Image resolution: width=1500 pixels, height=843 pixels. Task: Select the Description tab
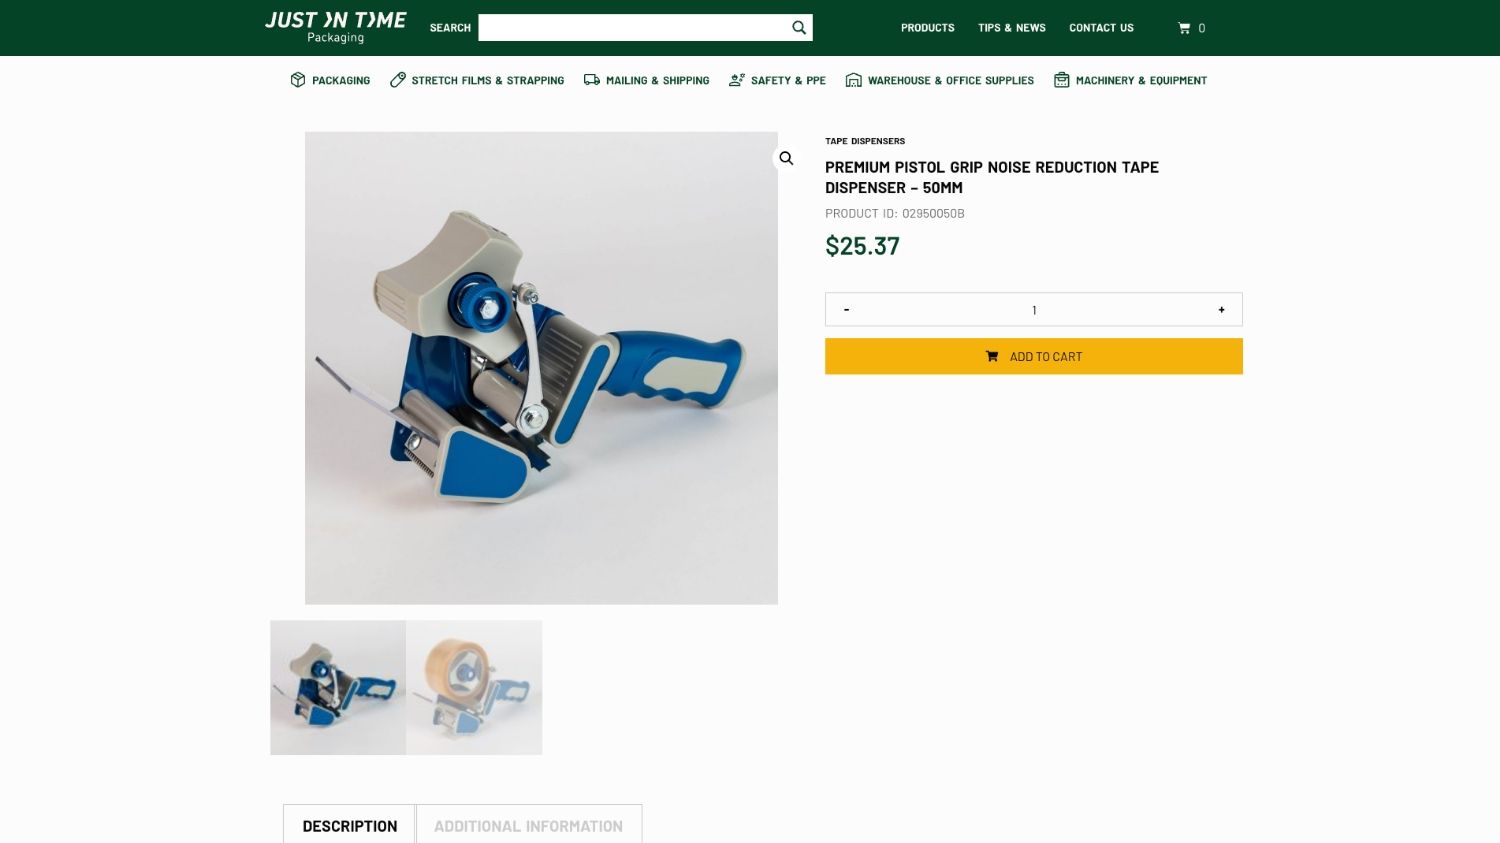[349, 826]
